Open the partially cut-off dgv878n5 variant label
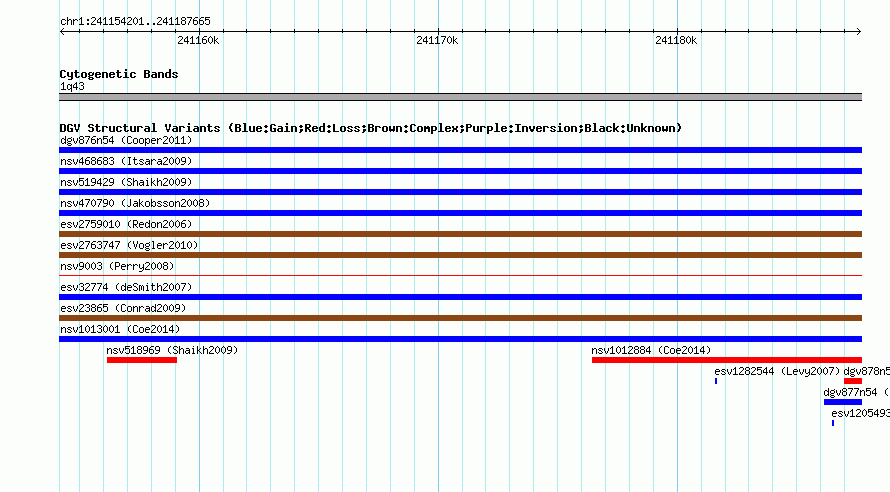The height and width of the screenshot is (492, 890). click(x=867, y=371)
